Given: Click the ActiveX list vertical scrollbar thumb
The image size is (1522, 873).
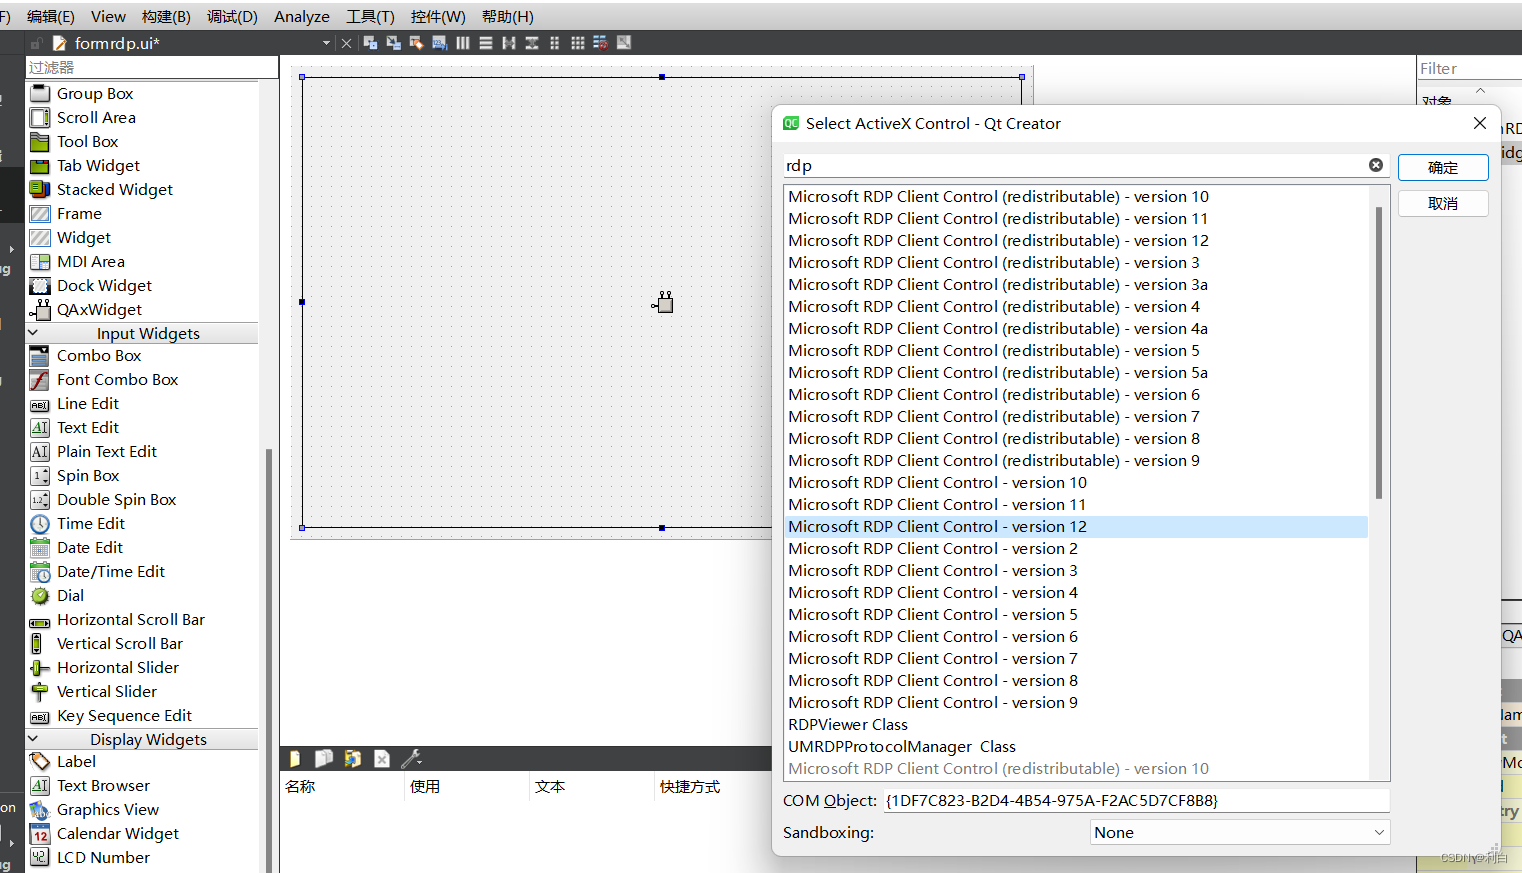Looking at the screenshot, I should (1379, 352).
